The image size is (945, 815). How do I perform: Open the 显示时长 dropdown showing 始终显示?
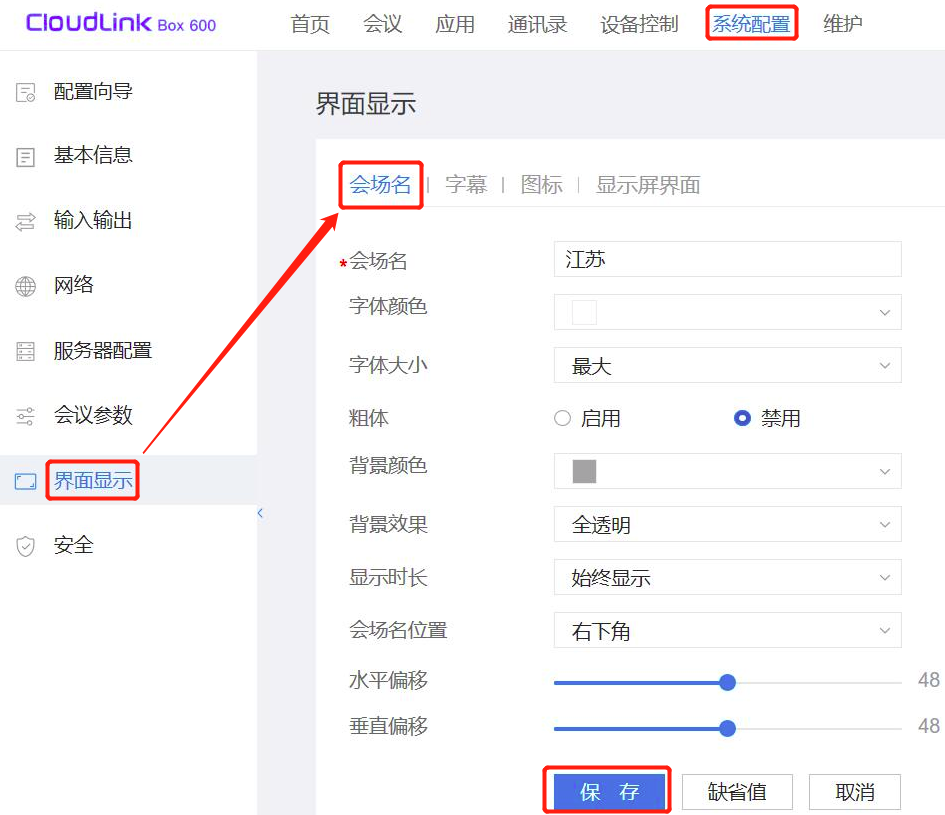click(x=727, y=577)
